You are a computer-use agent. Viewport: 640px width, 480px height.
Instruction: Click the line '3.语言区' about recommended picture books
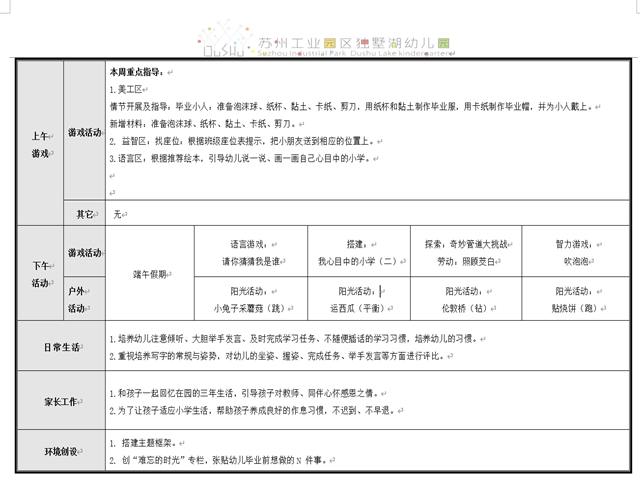[240, 158]
